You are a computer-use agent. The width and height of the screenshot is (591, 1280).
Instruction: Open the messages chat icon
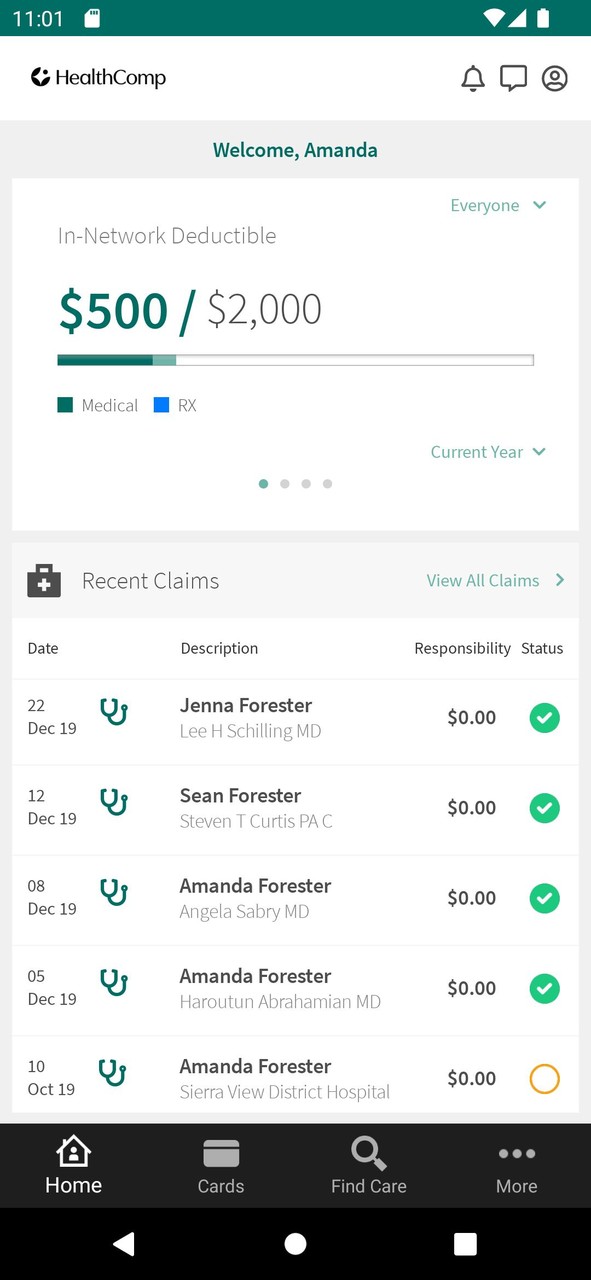point(514,78)
